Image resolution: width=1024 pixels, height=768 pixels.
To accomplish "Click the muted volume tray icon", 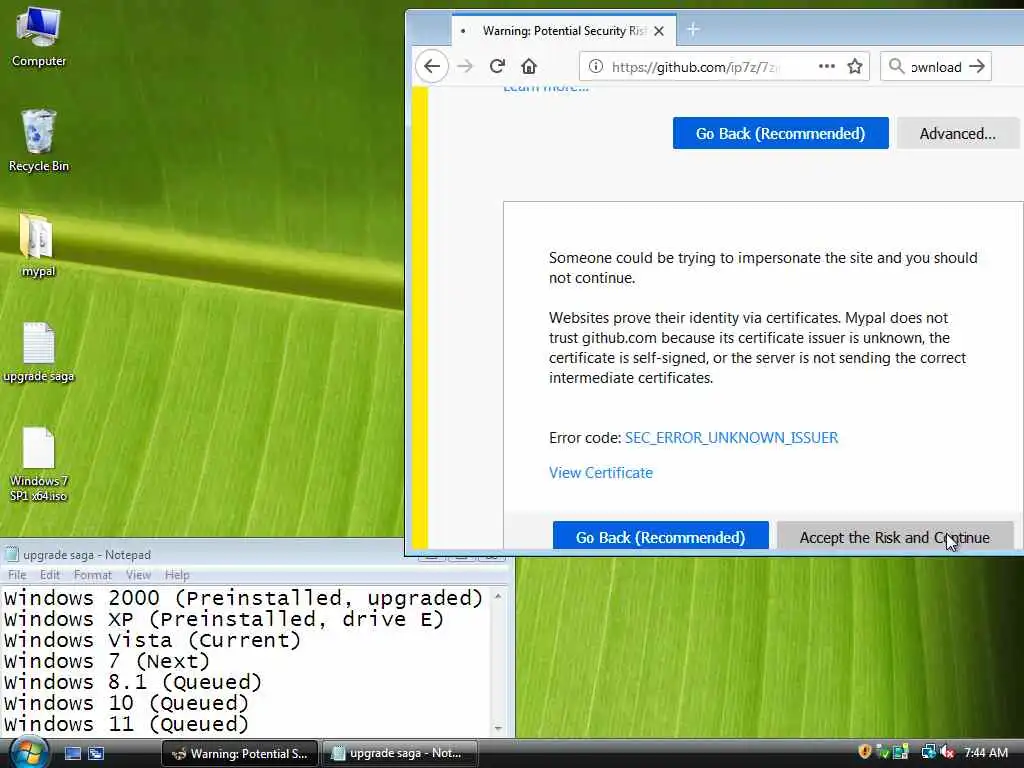I will tap(948, 752).
